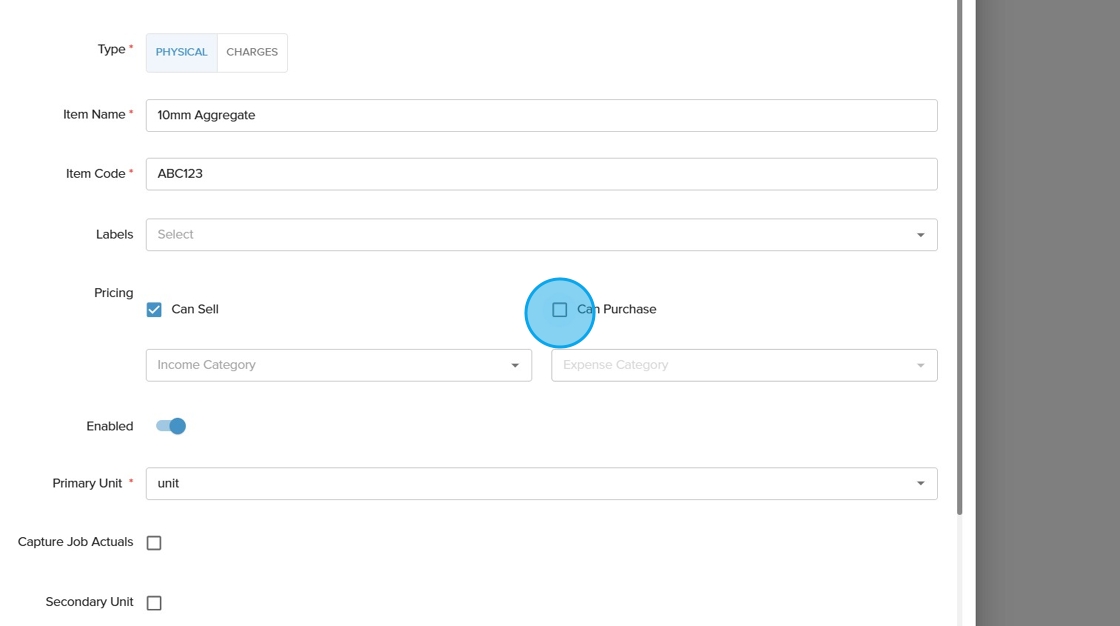Click the Income Category caret icon
This screenshot has height=626, width=1120.
(515, 366)
